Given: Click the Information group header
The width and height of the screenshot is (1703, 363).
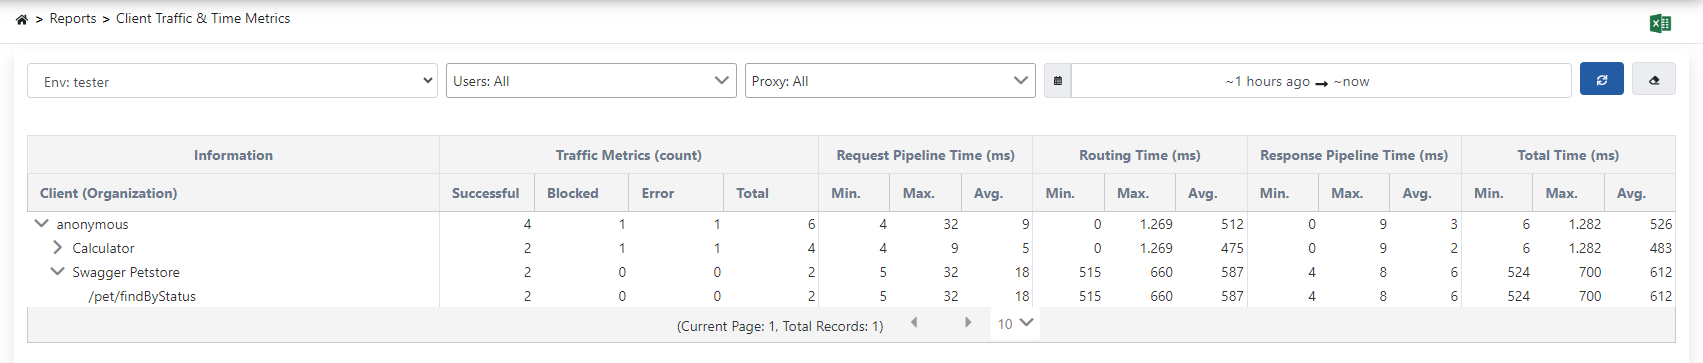Looking at the screenshot, I should pyautogui.click(x=233, y=155).
